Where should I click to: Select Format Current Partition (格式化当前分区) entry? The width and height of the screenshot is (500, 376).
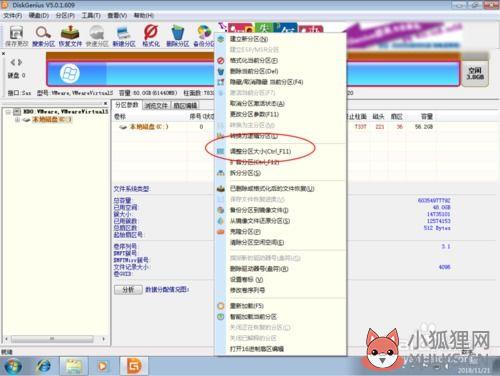click(x=254, y=60)
